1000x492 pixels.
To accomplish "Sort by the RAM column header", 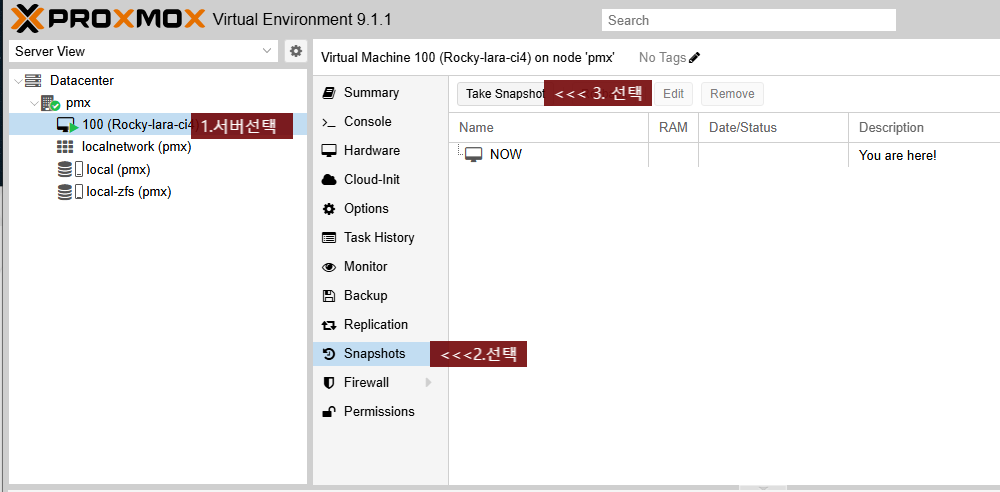I will [x=673, y=128].
